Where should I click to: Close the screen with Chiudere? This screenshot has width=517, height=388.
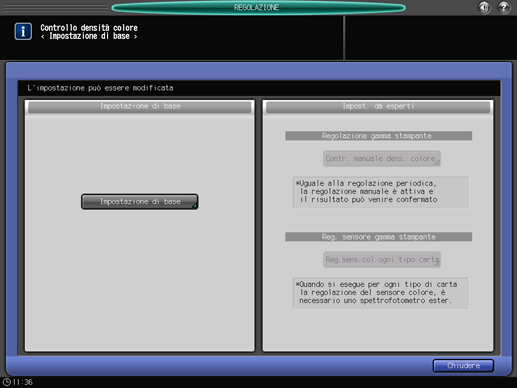[x=463, y=366]
